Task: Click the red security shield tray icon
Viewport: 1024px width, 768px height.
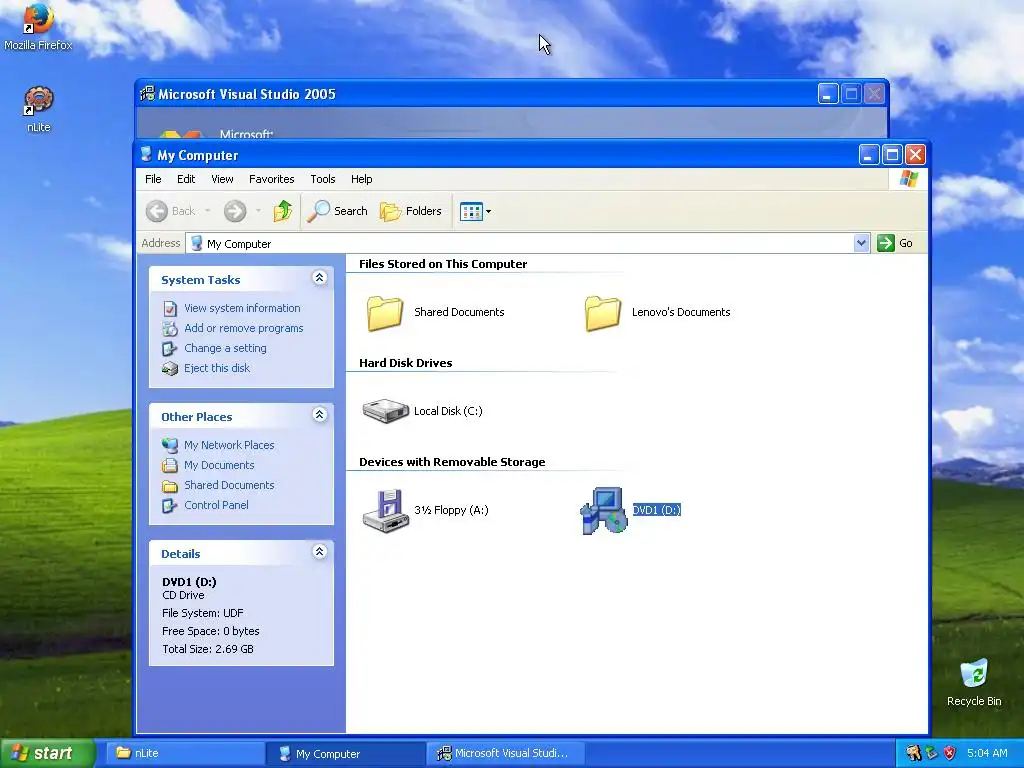Action: (950, 753)
